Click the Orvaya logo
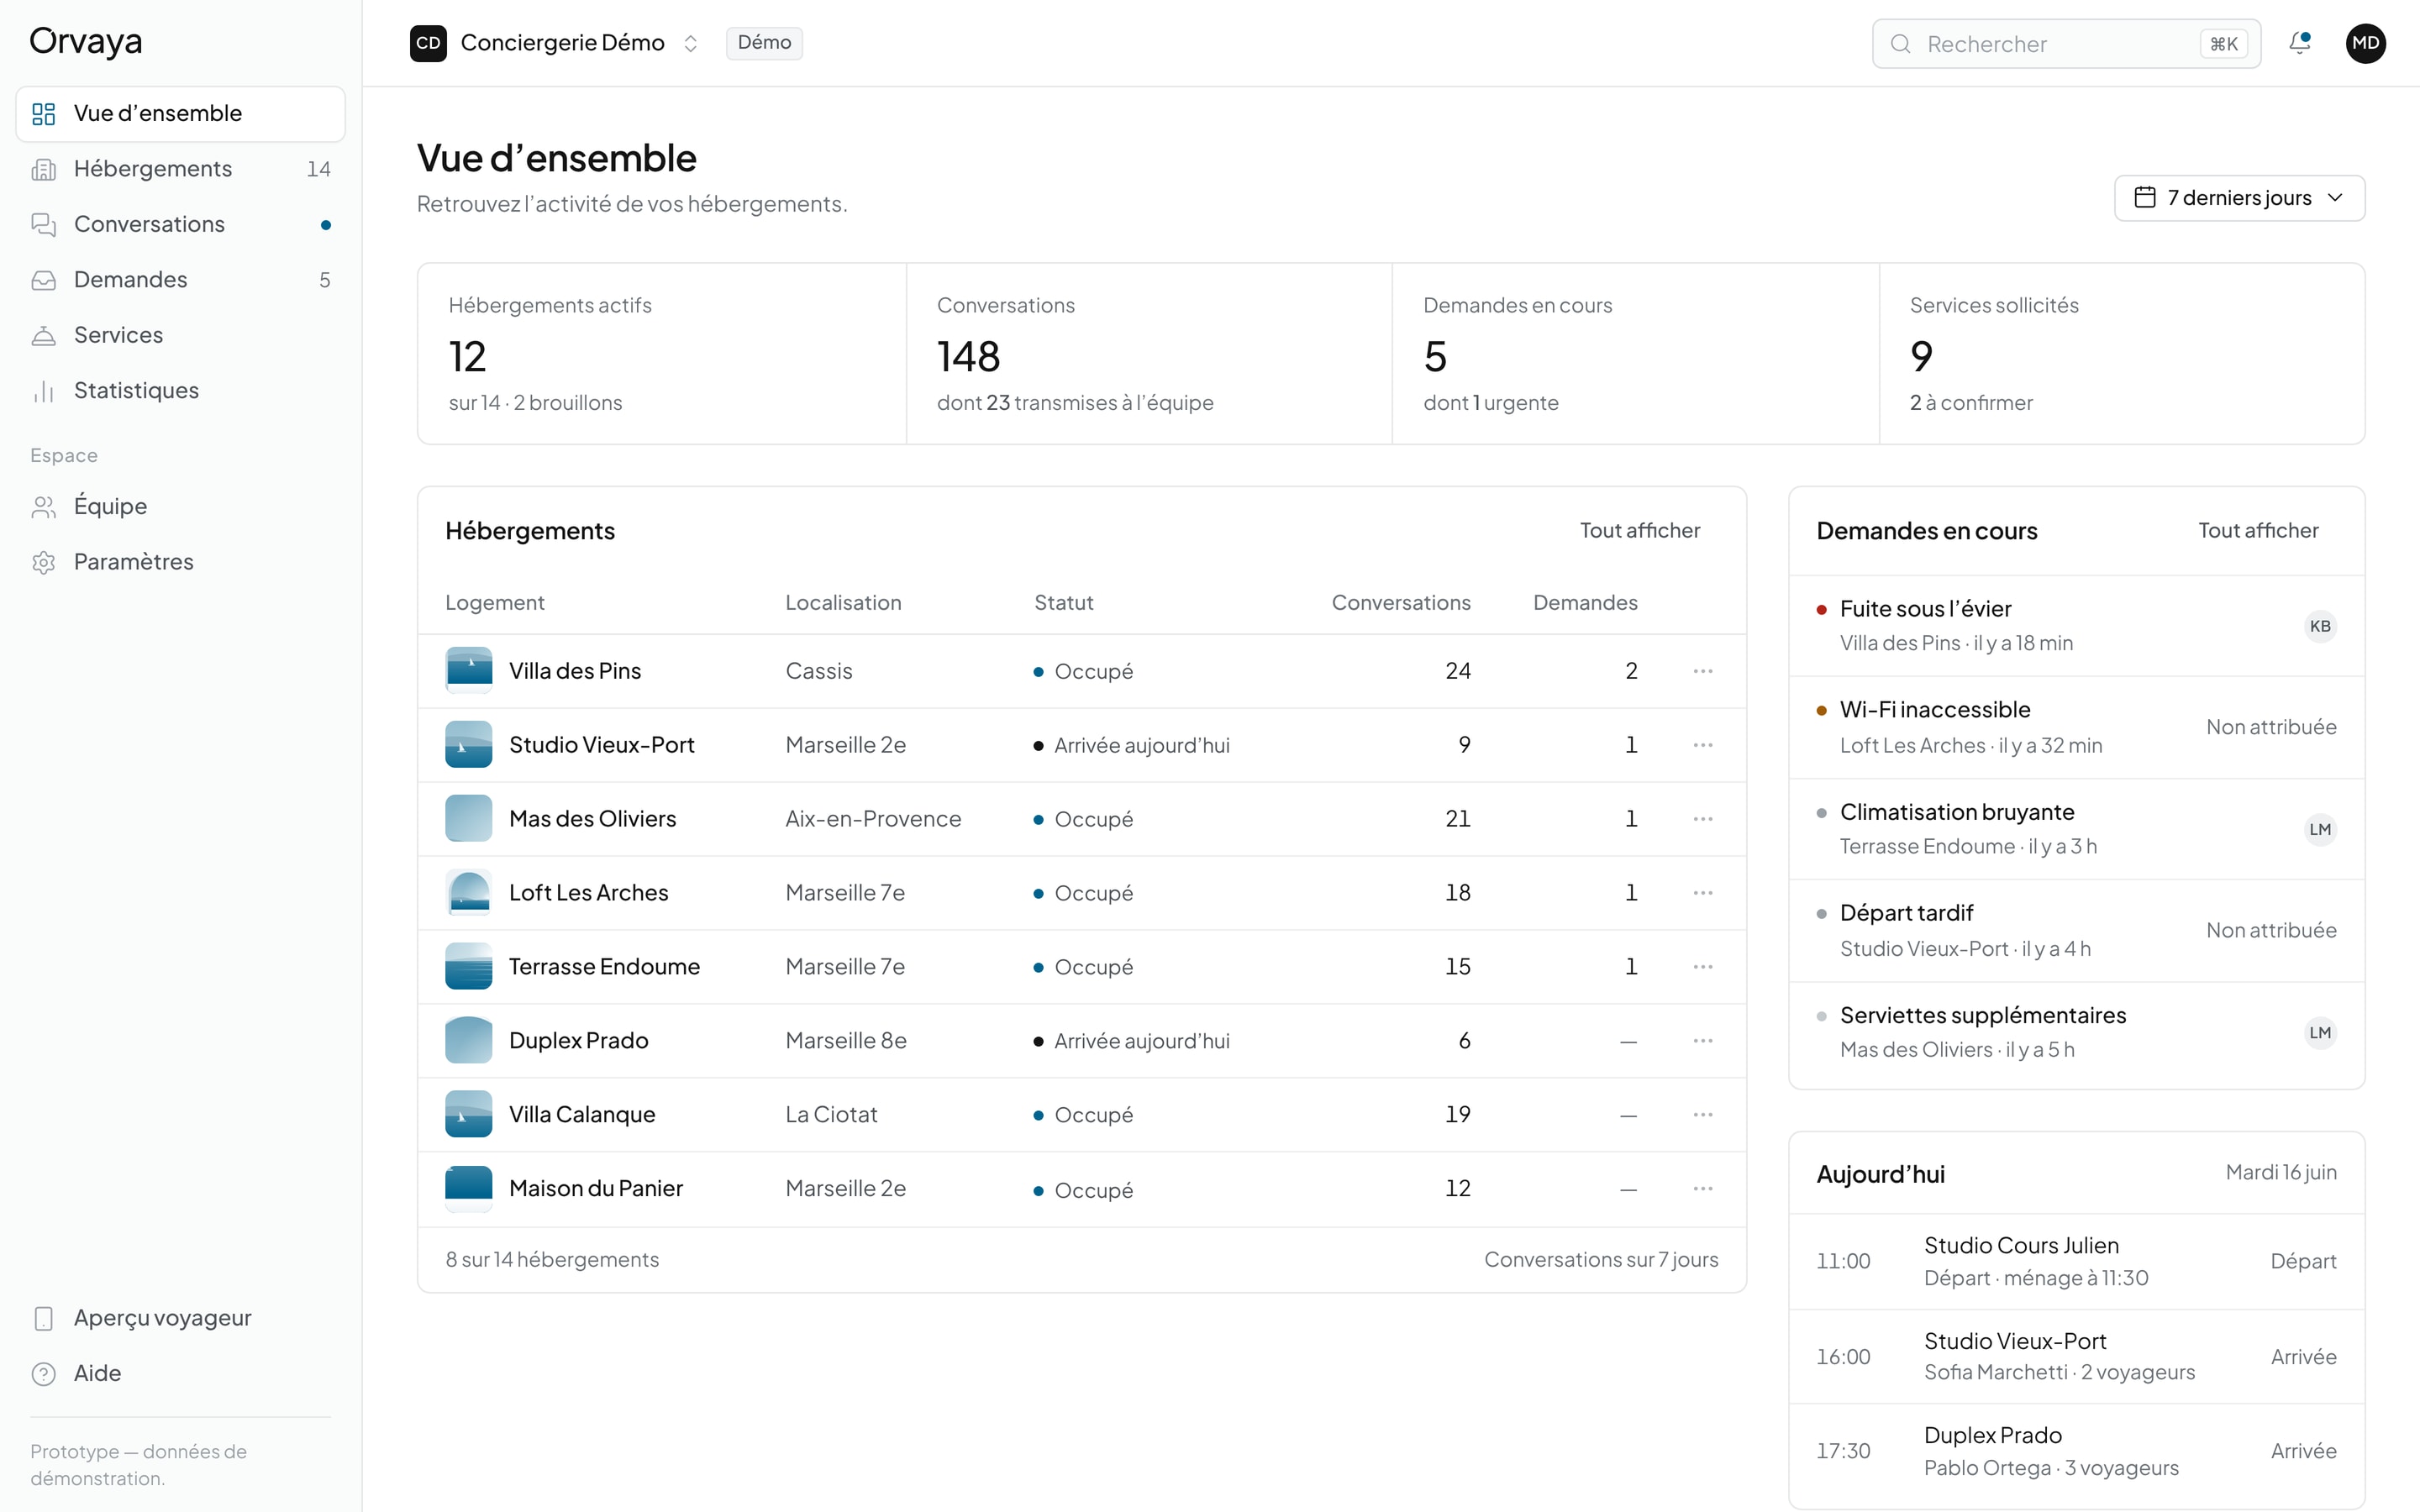Viewport: 2420px width, 1512px height. point(86,41)
